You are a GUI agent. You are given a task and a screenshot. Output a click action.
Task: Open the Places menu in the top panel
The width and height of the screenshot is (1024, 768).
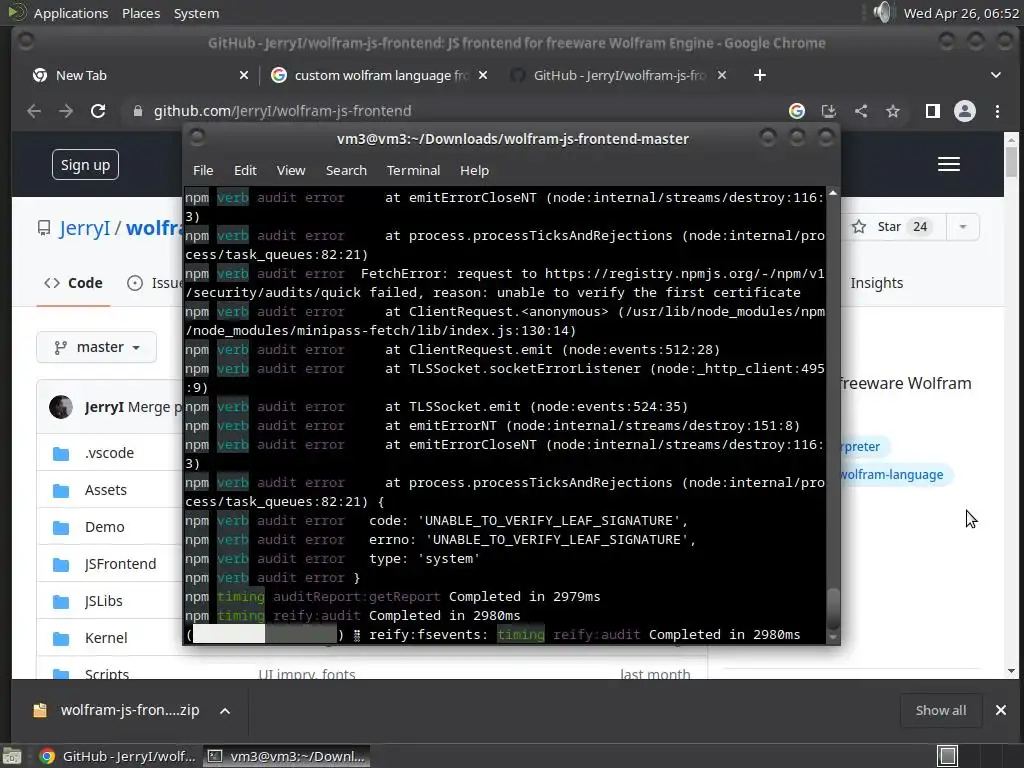141,13
